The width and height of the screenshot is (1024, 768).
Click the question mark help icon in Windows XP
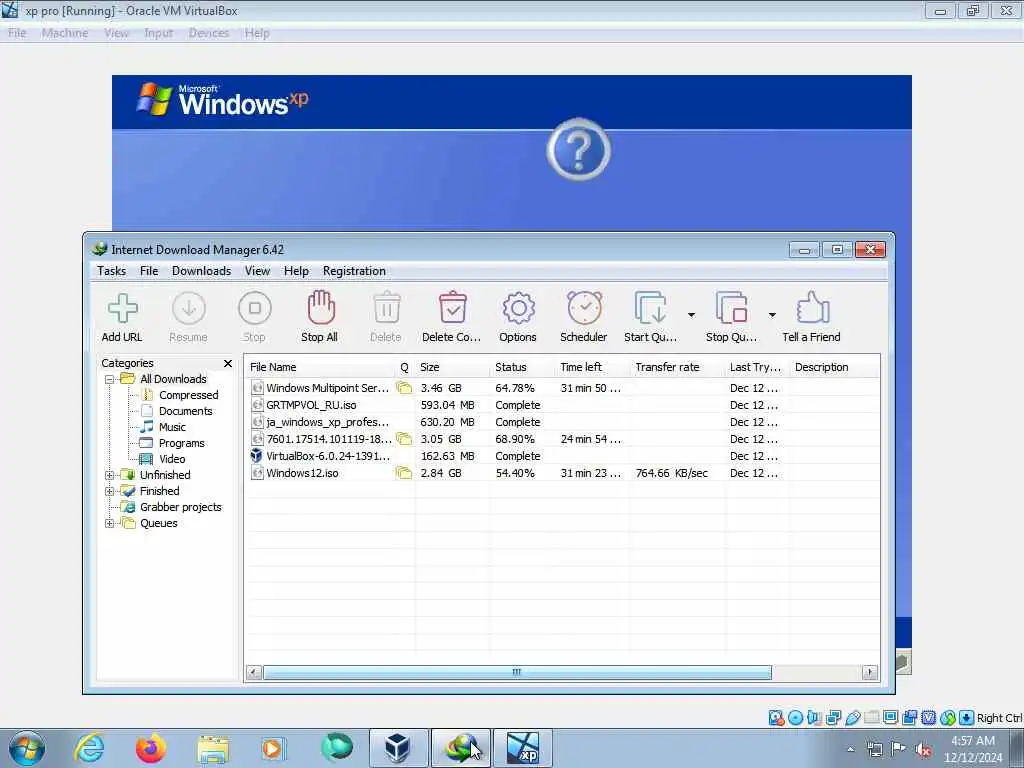point(579,150)
